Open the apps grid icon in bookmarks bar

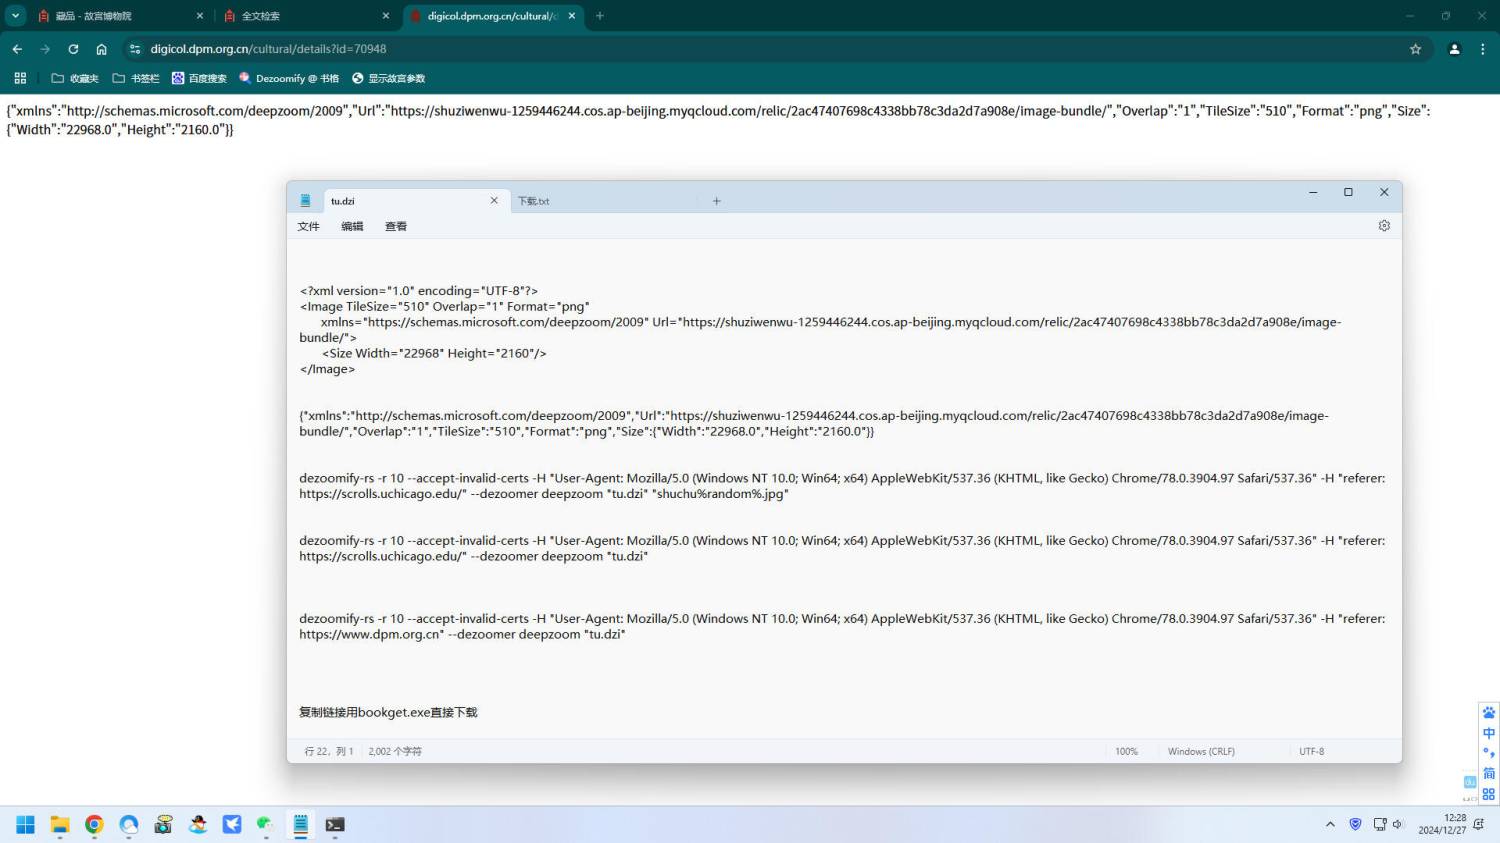click(x=20, y=78)
